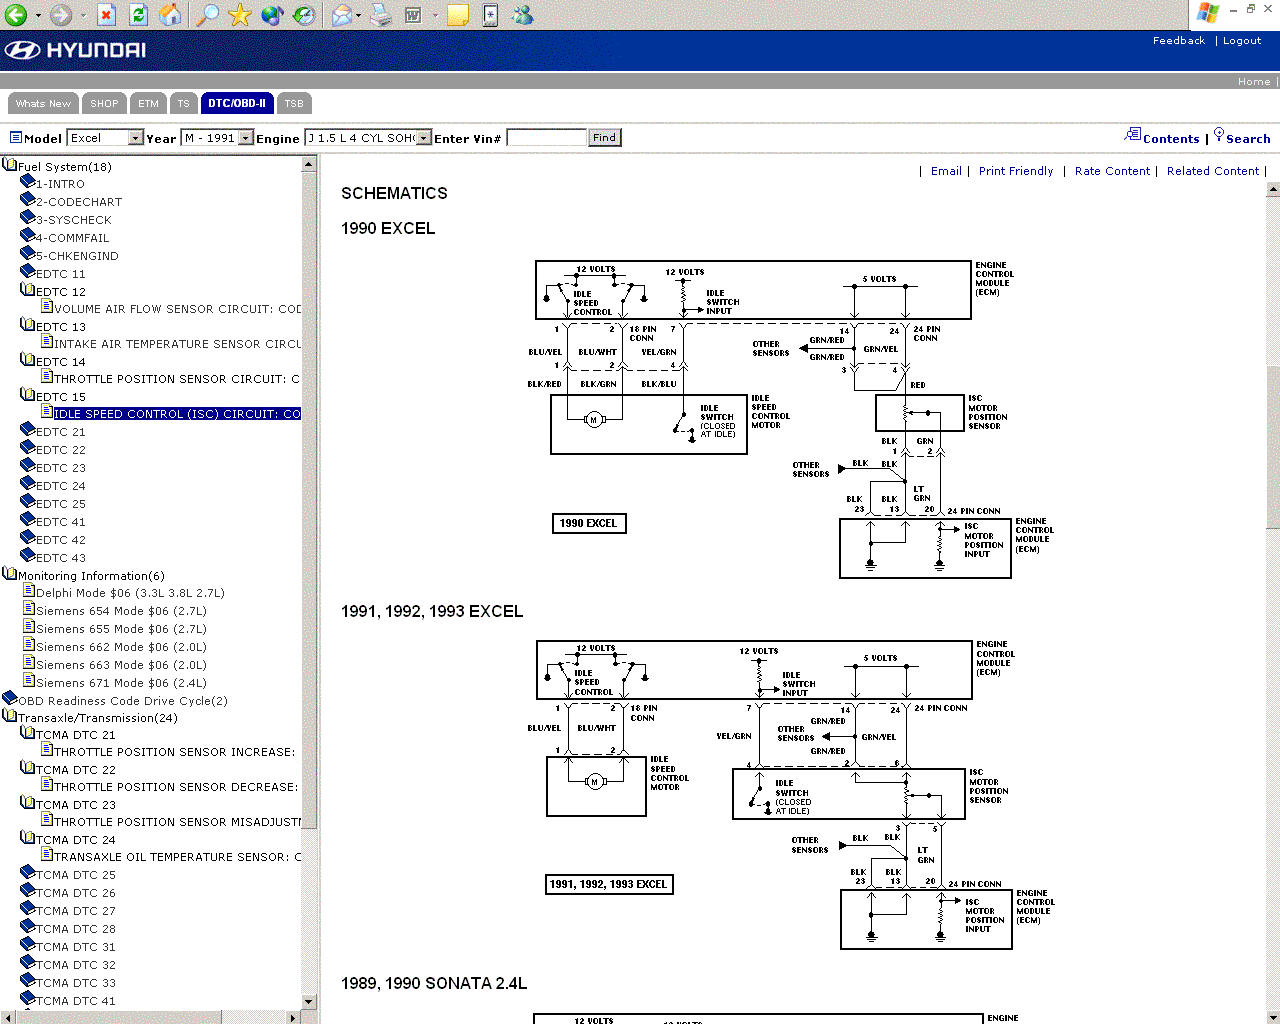Collapse the EDTC 15 tree node

tap(28, 396)
